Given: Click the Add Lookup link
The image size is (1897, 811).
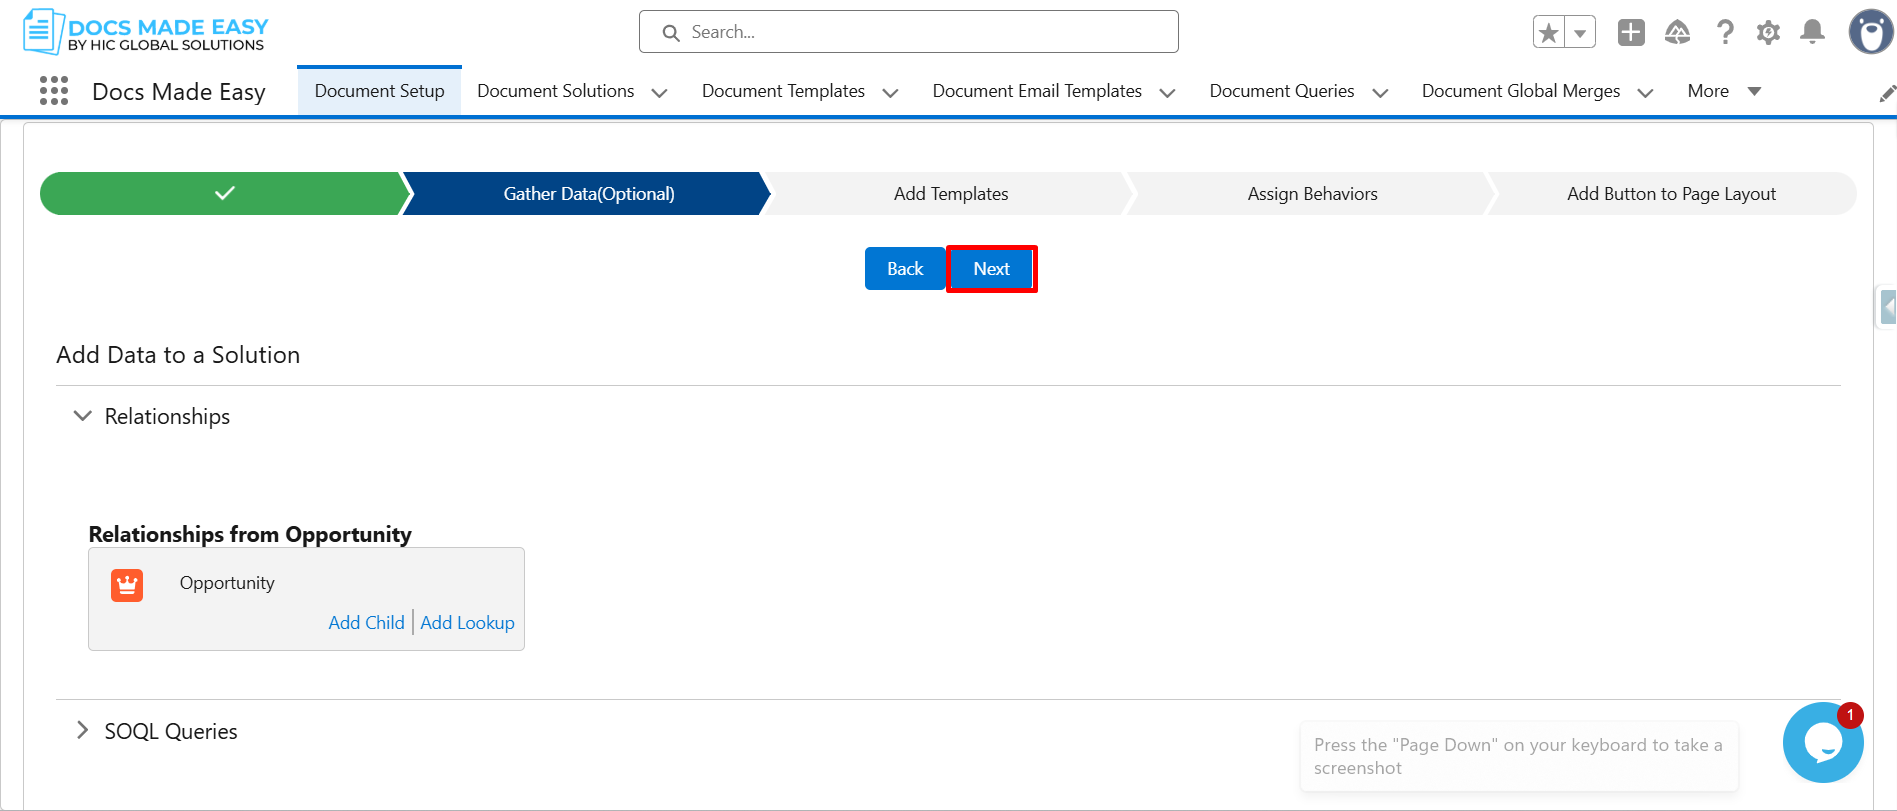Looking at the screenshot, I should (467, 622).
